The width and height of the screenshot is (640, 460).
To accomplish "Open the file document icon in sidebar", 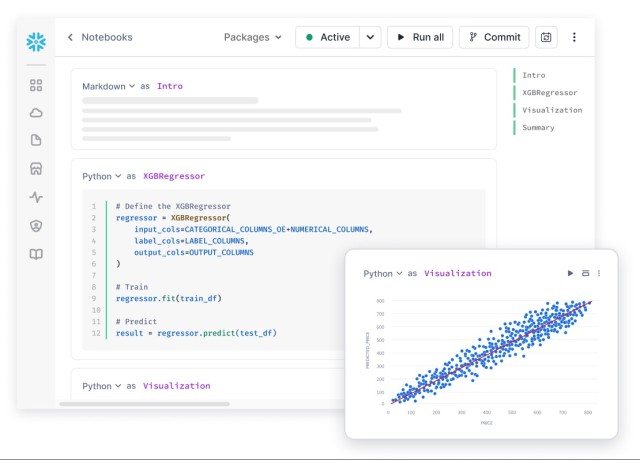I will pos(36,141).
